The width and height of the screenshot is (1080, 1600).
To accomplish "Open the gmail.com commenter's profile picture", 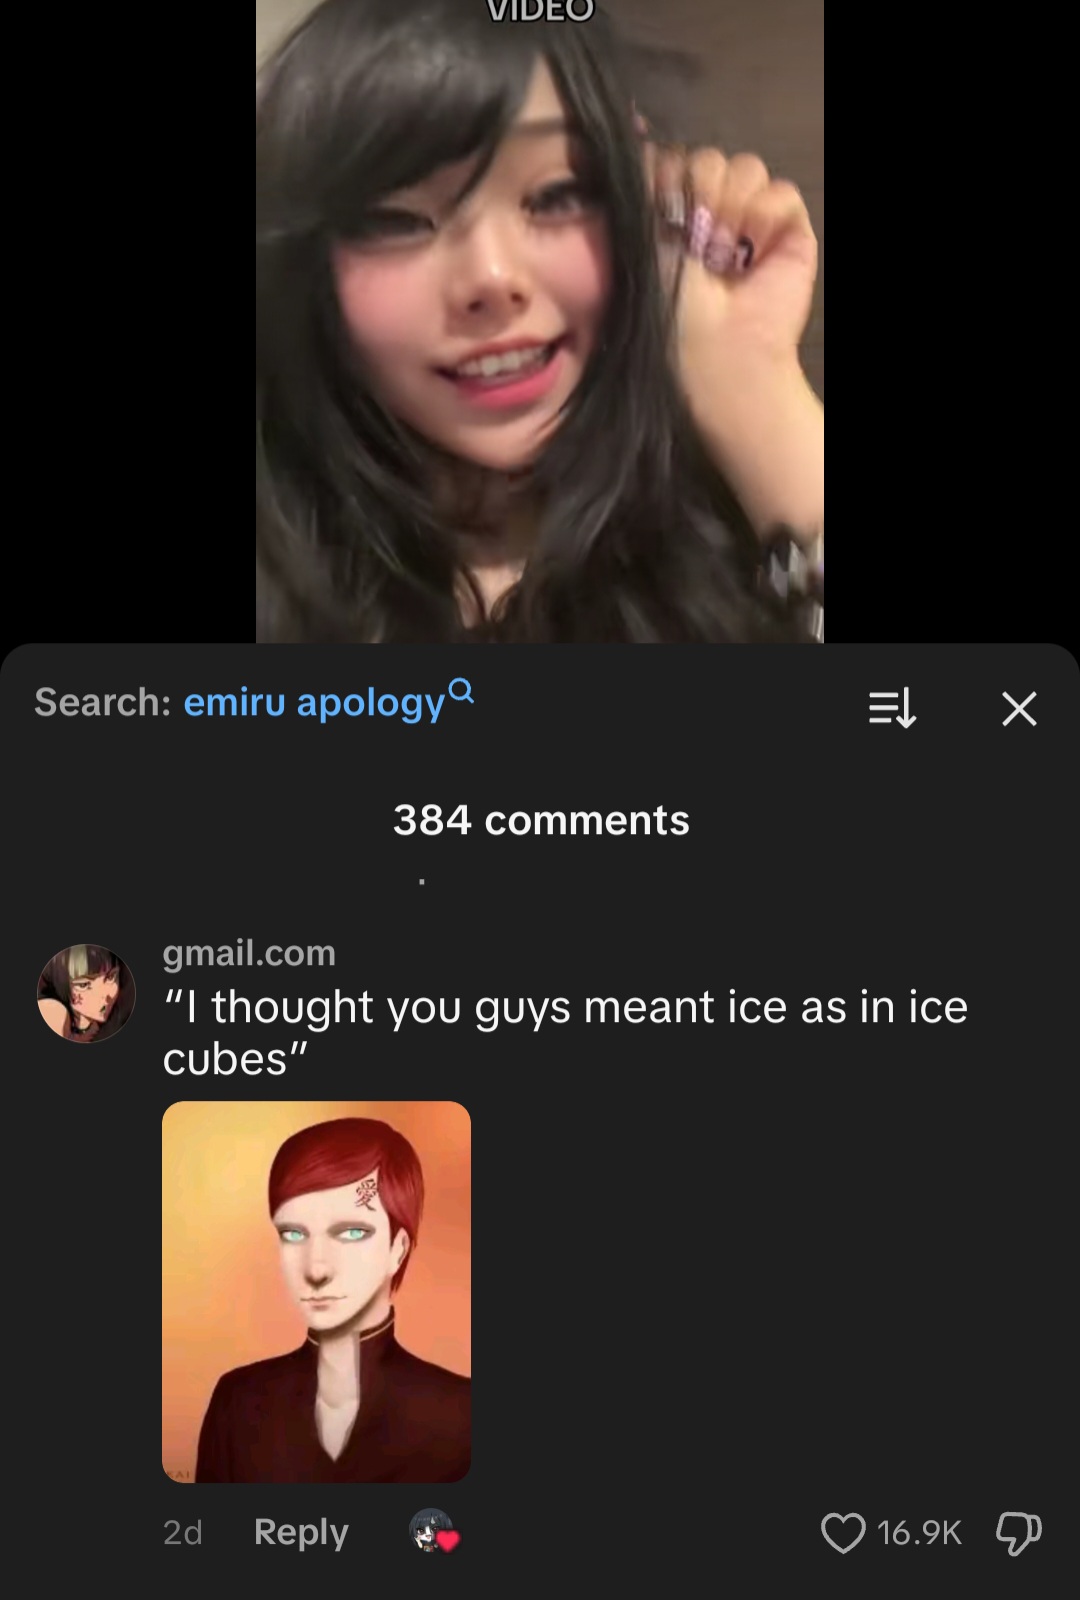I will [86, 993].
